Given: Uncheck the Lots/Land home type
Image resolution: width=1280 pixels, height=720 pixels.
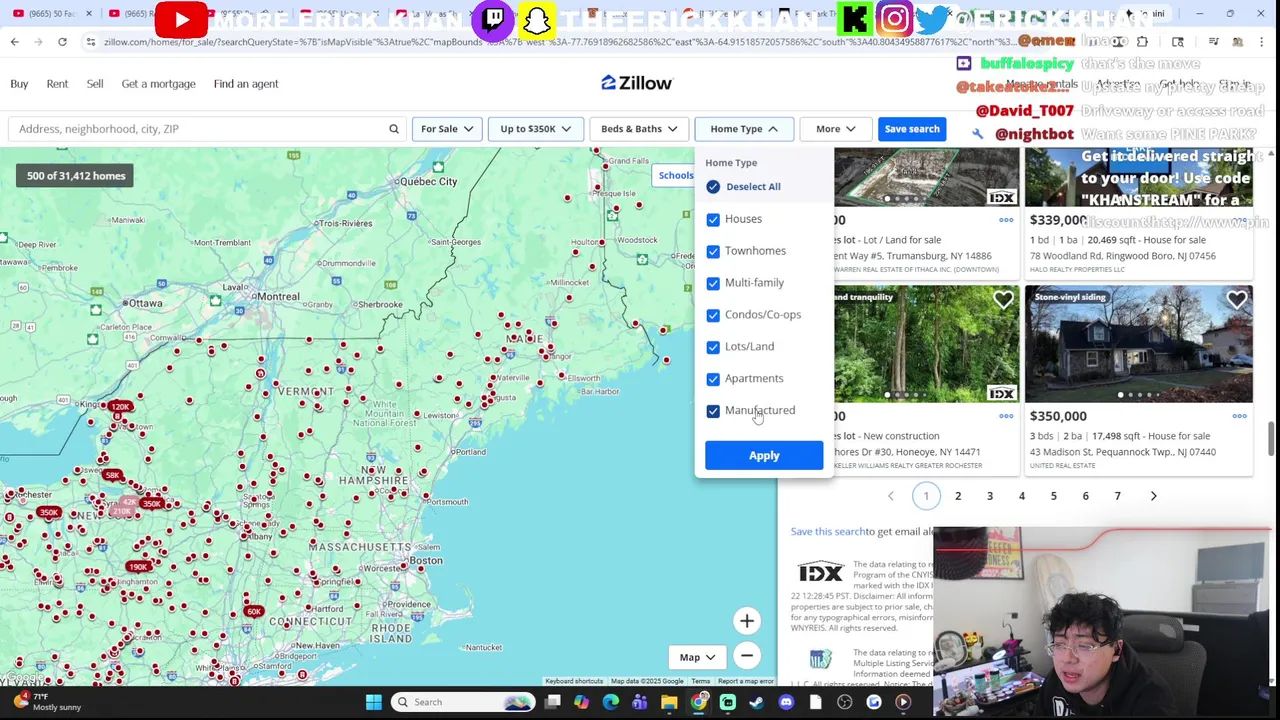Looking at the screenshot, I should pyautogui.click(x=713, y=347).
